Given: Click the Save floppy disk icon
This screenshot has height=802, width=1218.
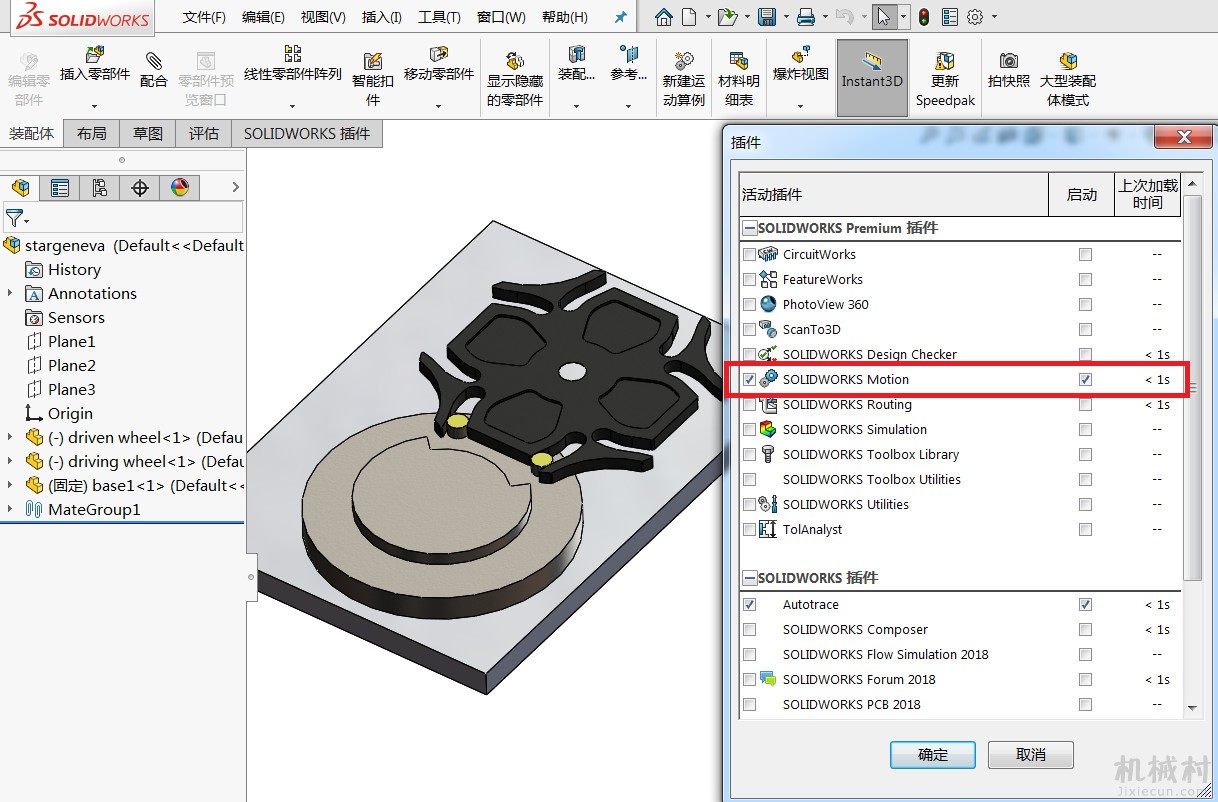Looking at the screenshot, I should [x=767, y=17].
